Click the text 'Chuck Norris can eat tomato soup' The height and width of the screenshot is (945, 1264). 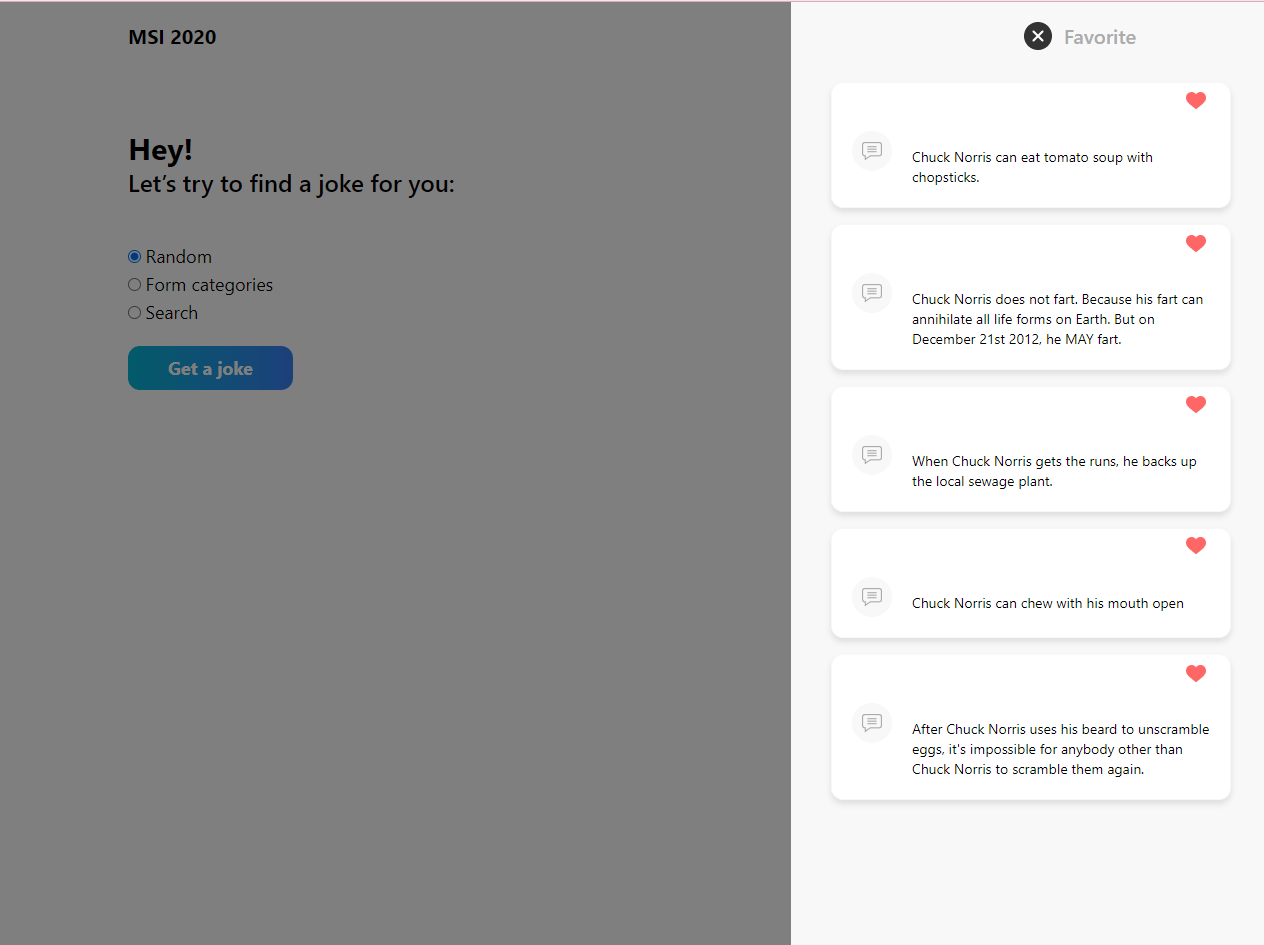(x=1016, y=157)
